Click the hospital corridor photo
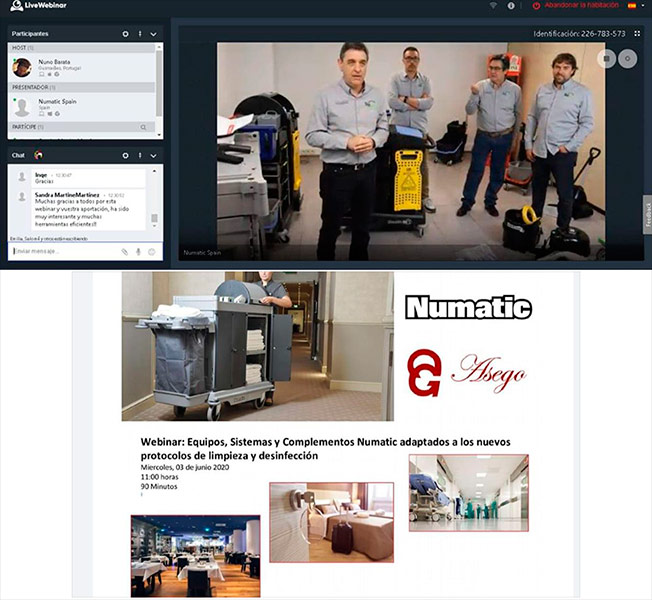The height and width of the screenshot is (600, 652). tap(469, 493)
